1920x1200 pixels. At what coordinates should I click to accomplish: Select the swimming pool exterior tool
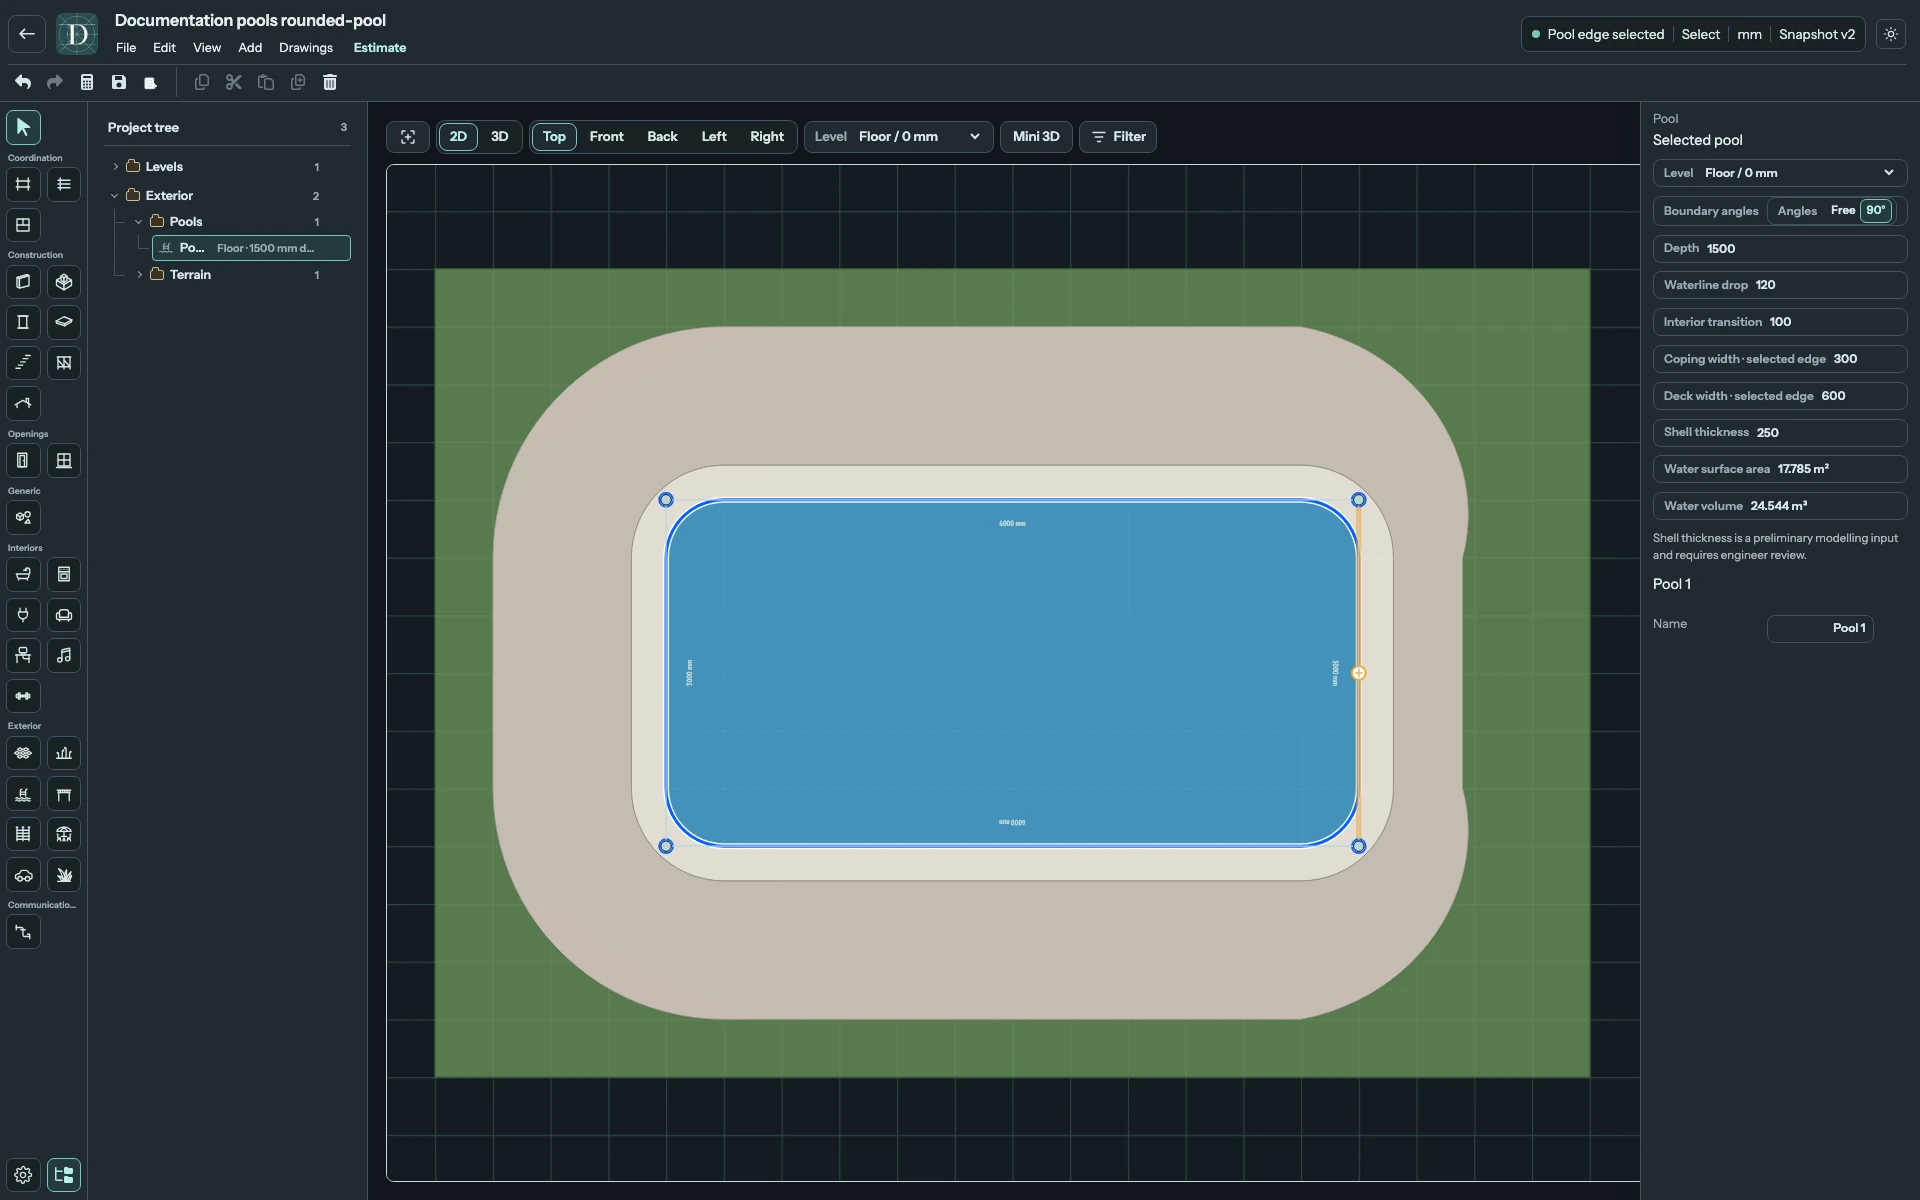(23, 794)
